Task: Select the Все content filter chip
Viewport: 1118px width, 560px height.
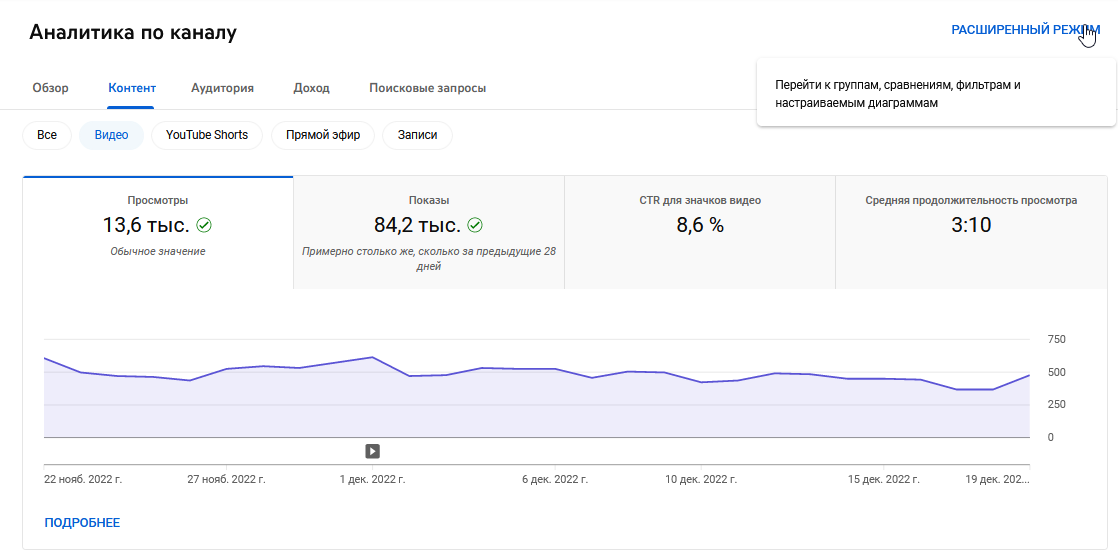Action: (47, 135)
